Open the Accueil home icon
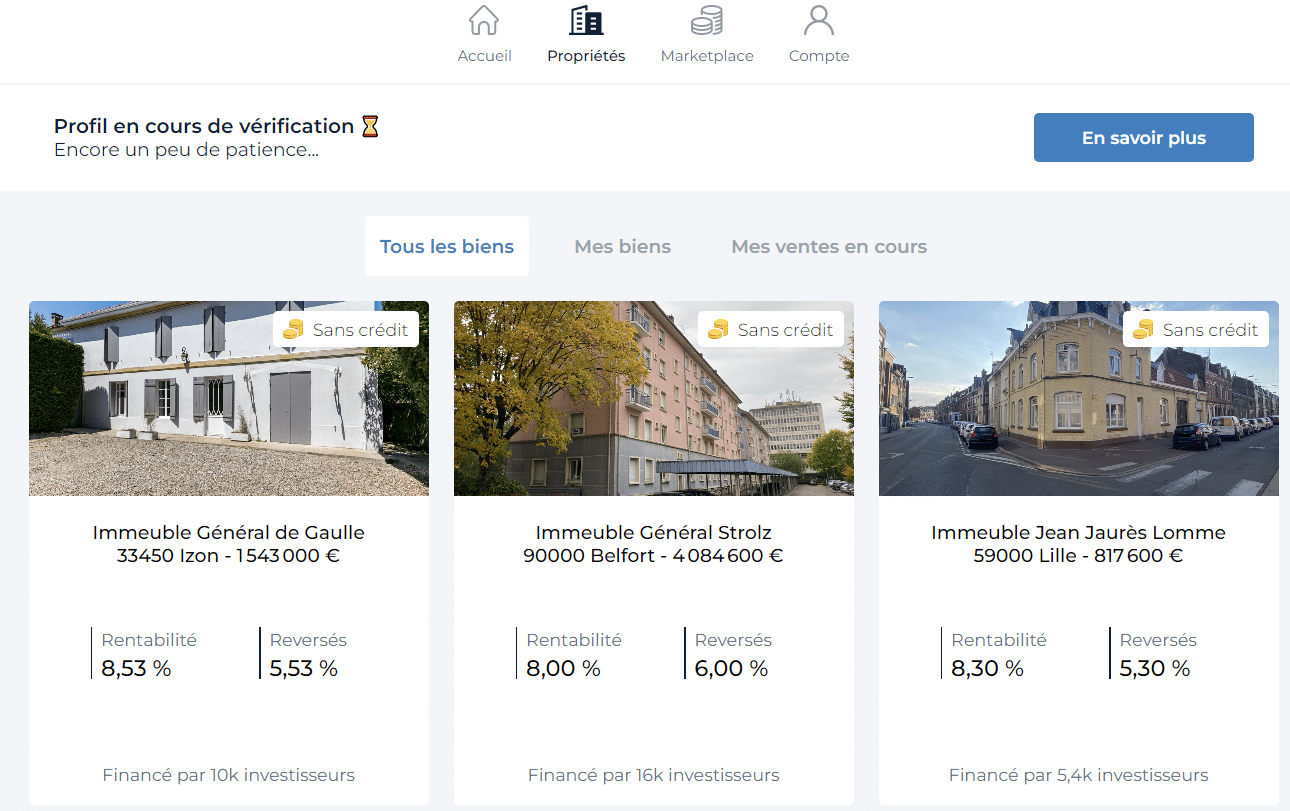The image size is (1290, 811). coord(484,20)
